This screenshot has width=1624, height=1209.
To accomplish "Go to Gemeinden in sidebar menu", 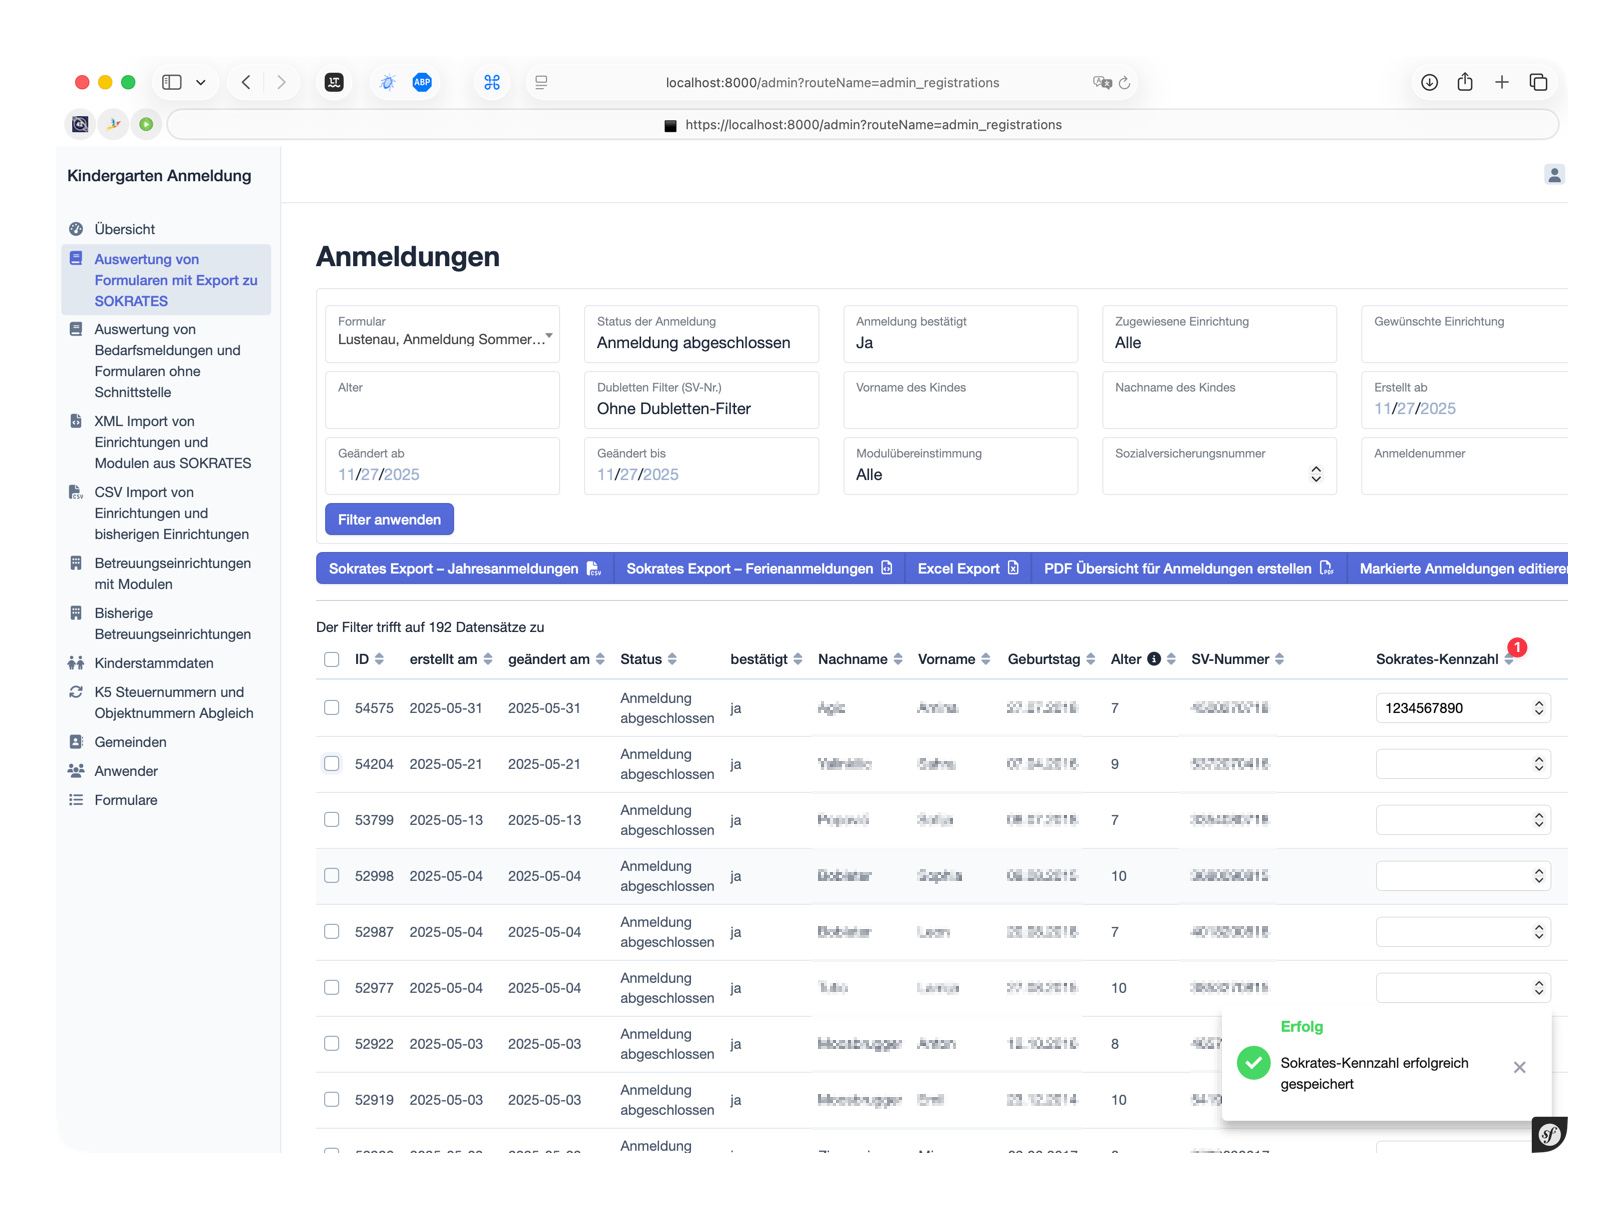I will (x=130, y=742).
